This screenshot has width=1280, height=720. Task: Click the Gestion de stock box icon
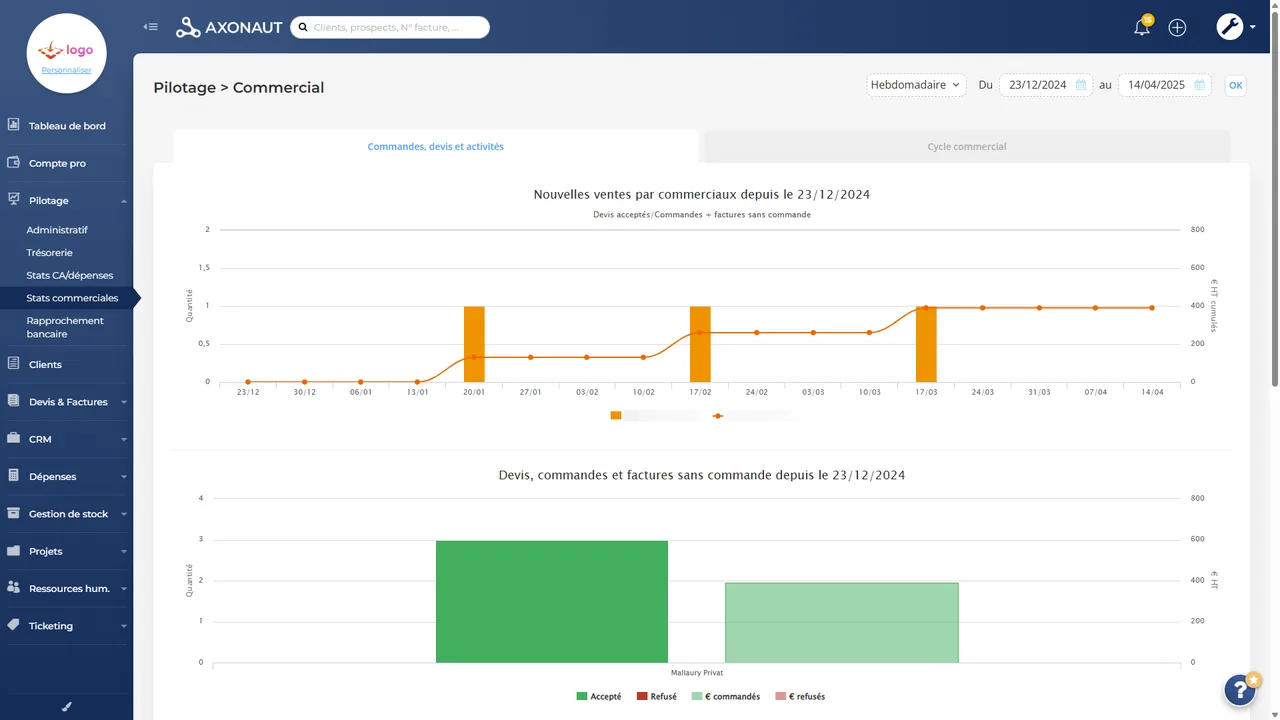click(14, 513)
